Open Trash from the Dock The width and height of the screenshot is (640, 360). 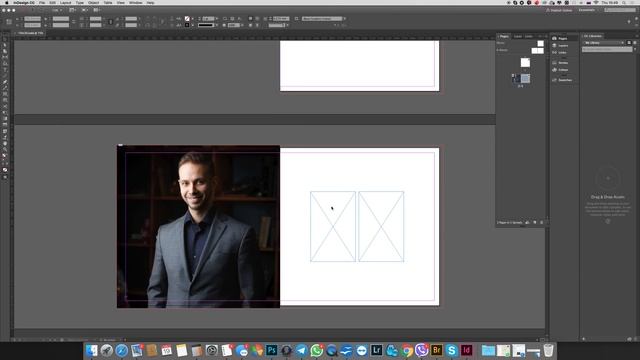point(549,350)
